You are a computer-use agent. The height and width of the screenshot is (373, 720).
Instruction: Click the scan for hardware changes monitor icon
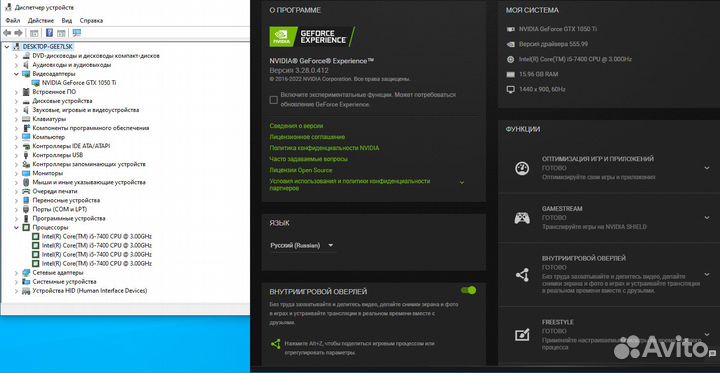tap(77, 33)
